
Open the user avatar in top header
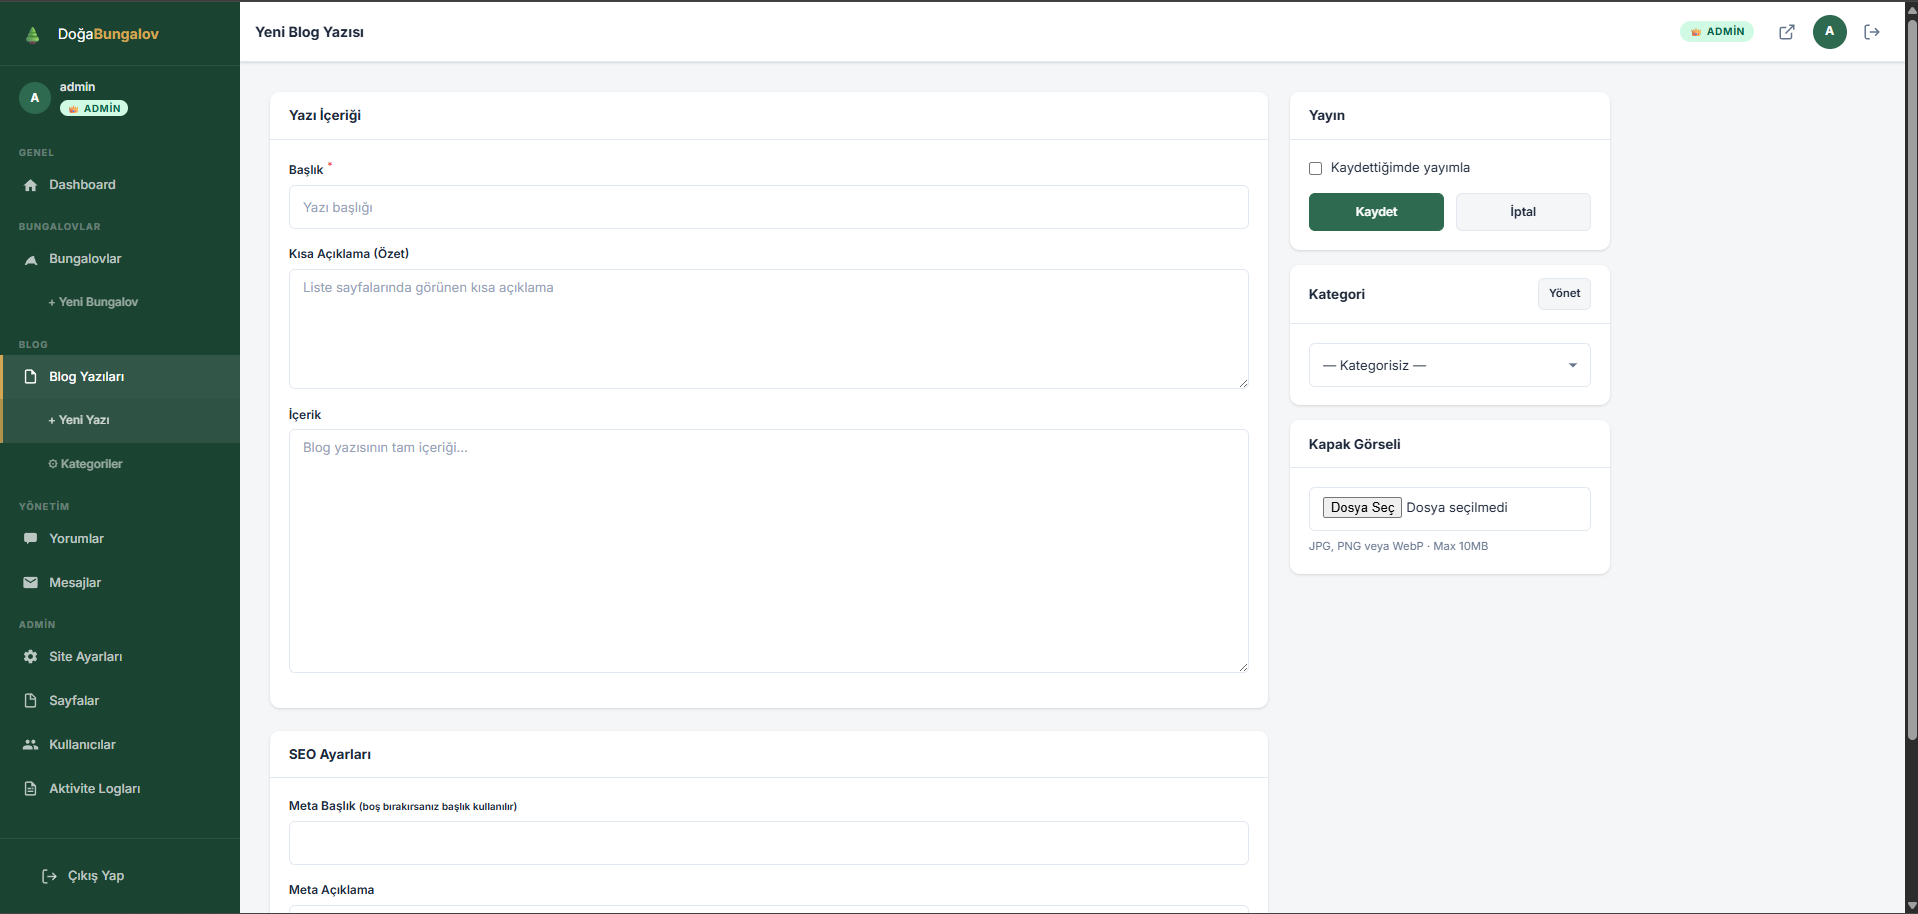coord(1829,32)
